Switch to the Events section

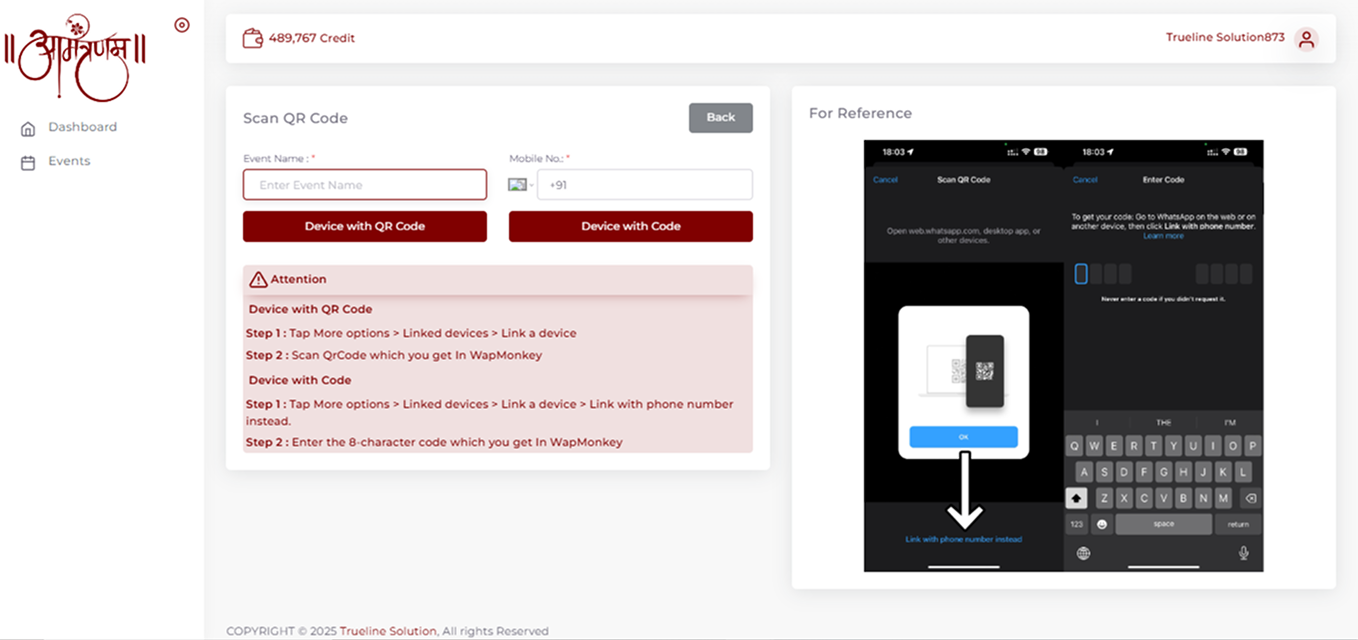point(69,161)
